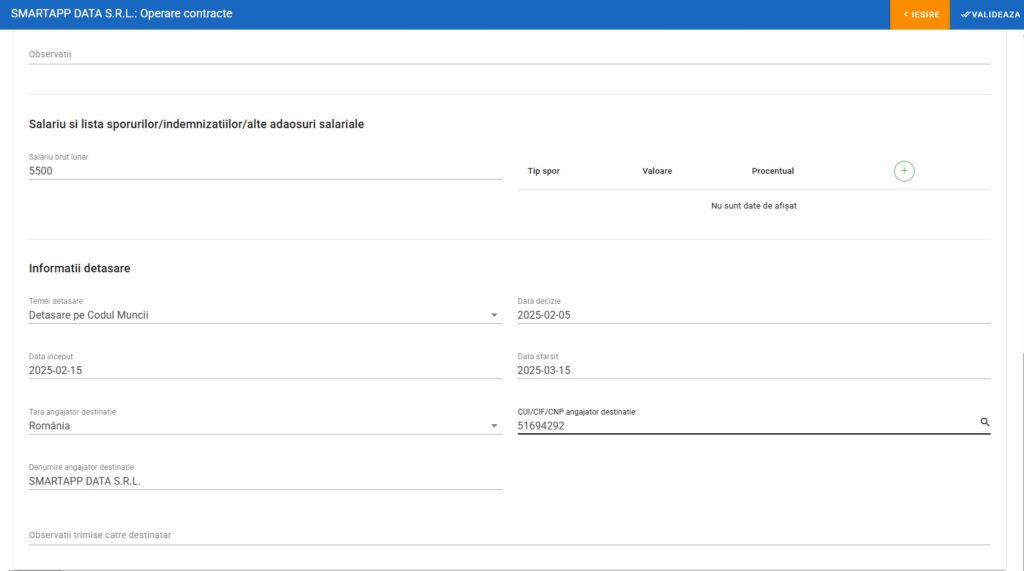The height and width of the screenshot is (571, 1024).
Task: Click the Observatii trimise catre destinatar field
Action: tap(509, 535)
